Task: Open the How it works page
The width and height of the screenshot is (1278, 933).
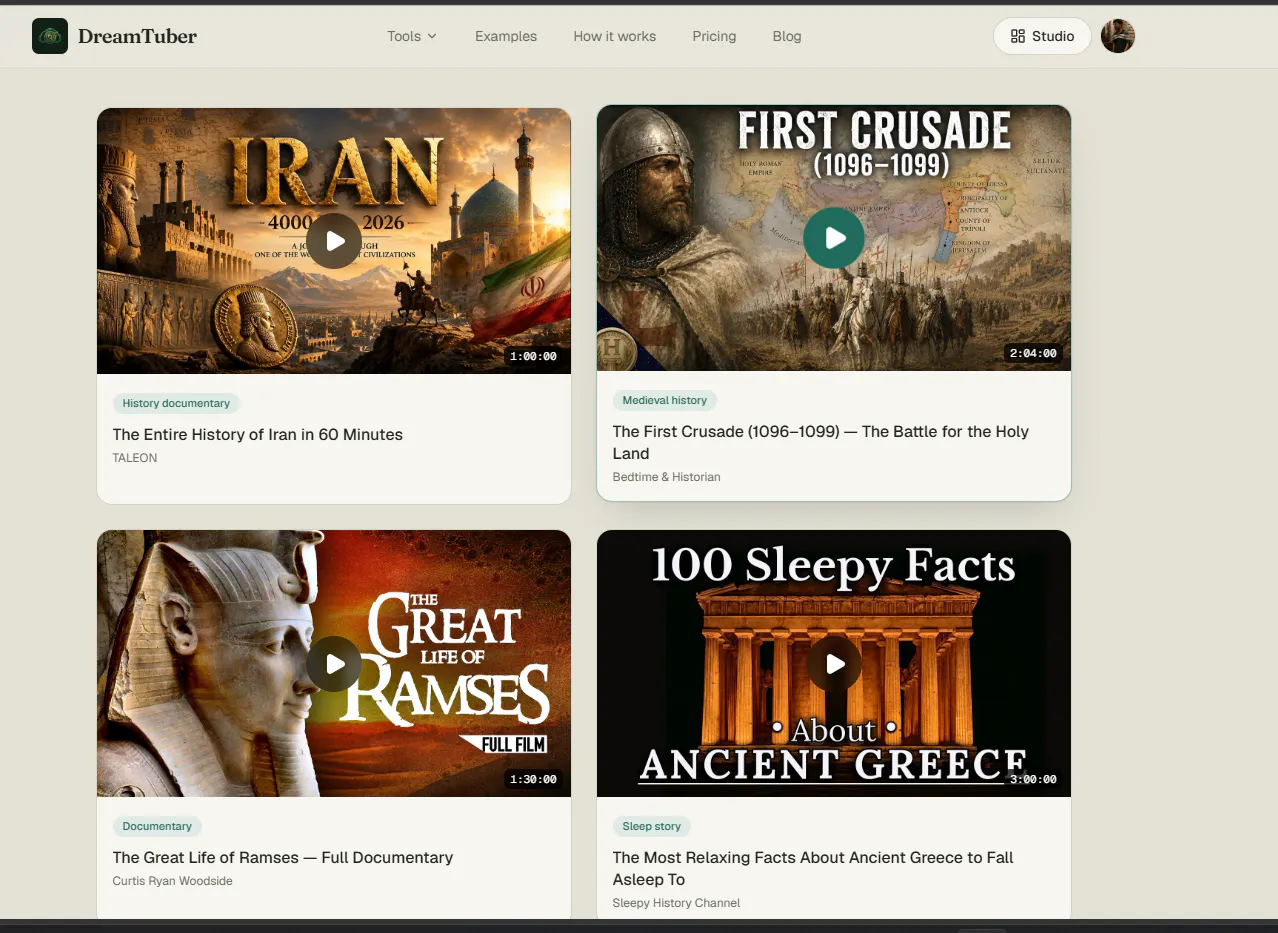Action: pos(615,36)
